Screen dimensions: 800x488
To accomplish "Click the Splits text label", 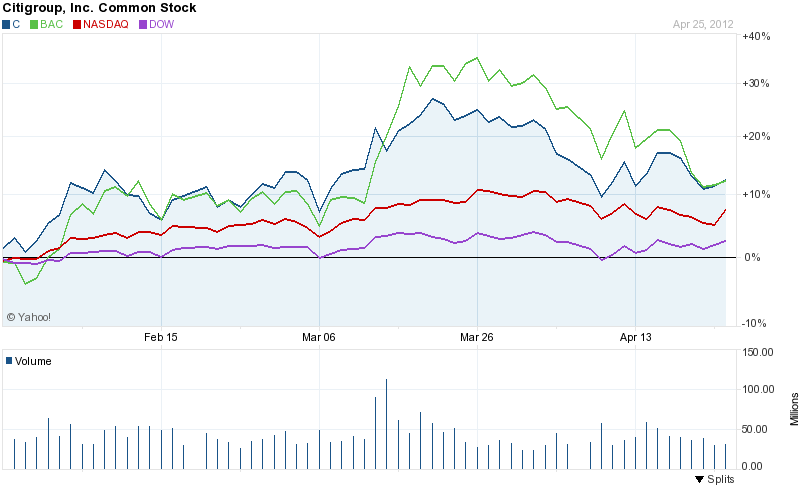I will pyautogui.click(x=721, y=480).
